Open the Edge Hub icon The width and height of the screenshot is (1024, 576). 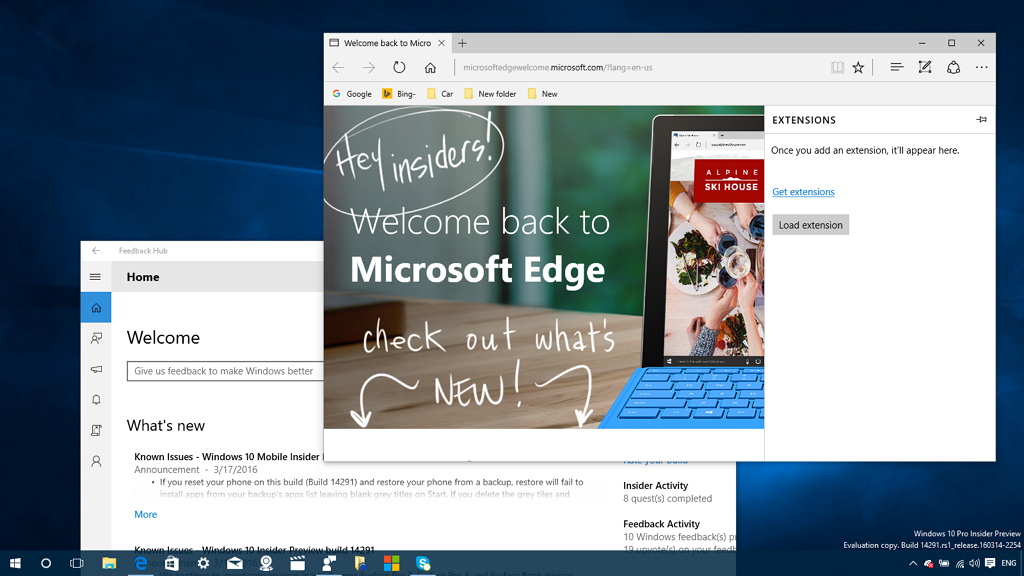(897, 67)
